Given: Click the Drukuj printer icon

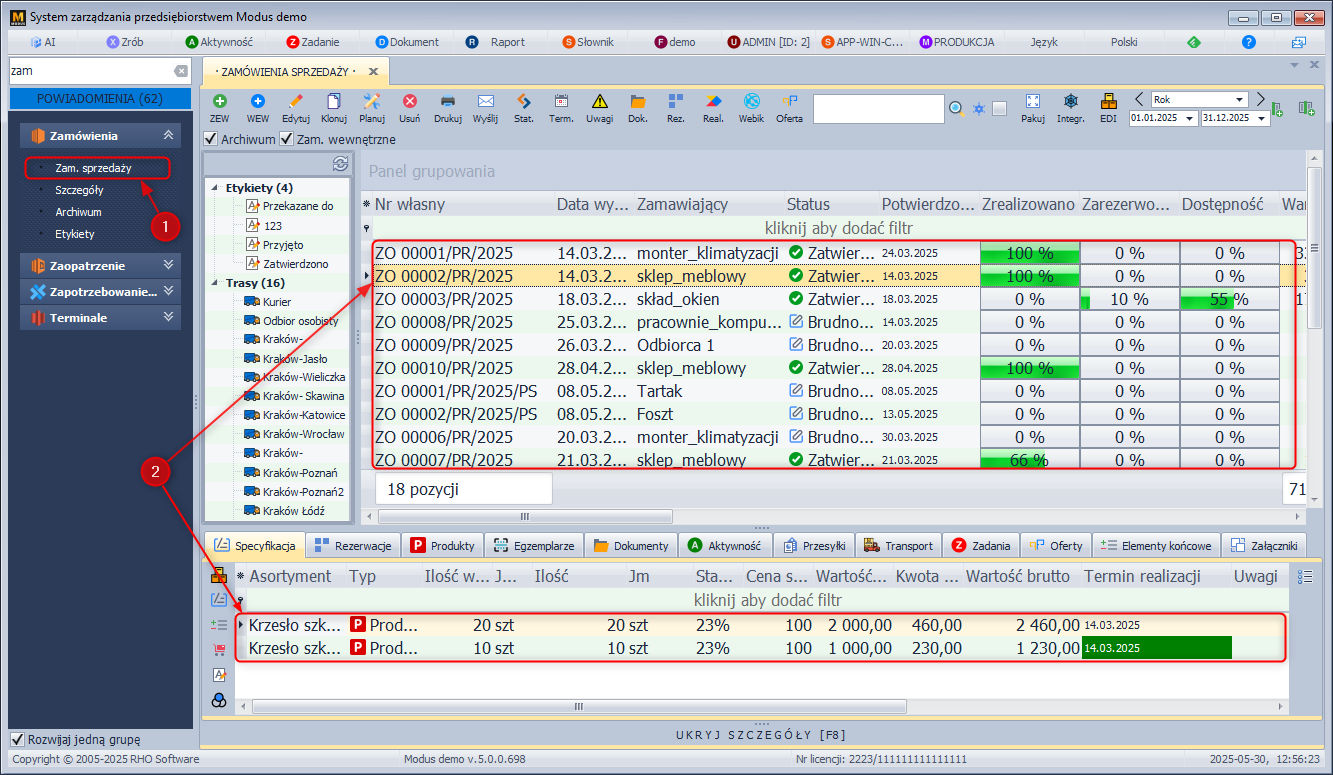Looking at the screenshot, I should click(x=448, y=102).
